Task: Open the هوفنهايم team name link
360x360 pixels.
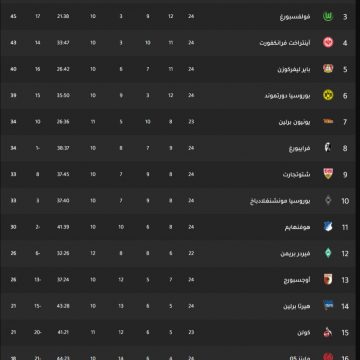Action: click(298, 227)
